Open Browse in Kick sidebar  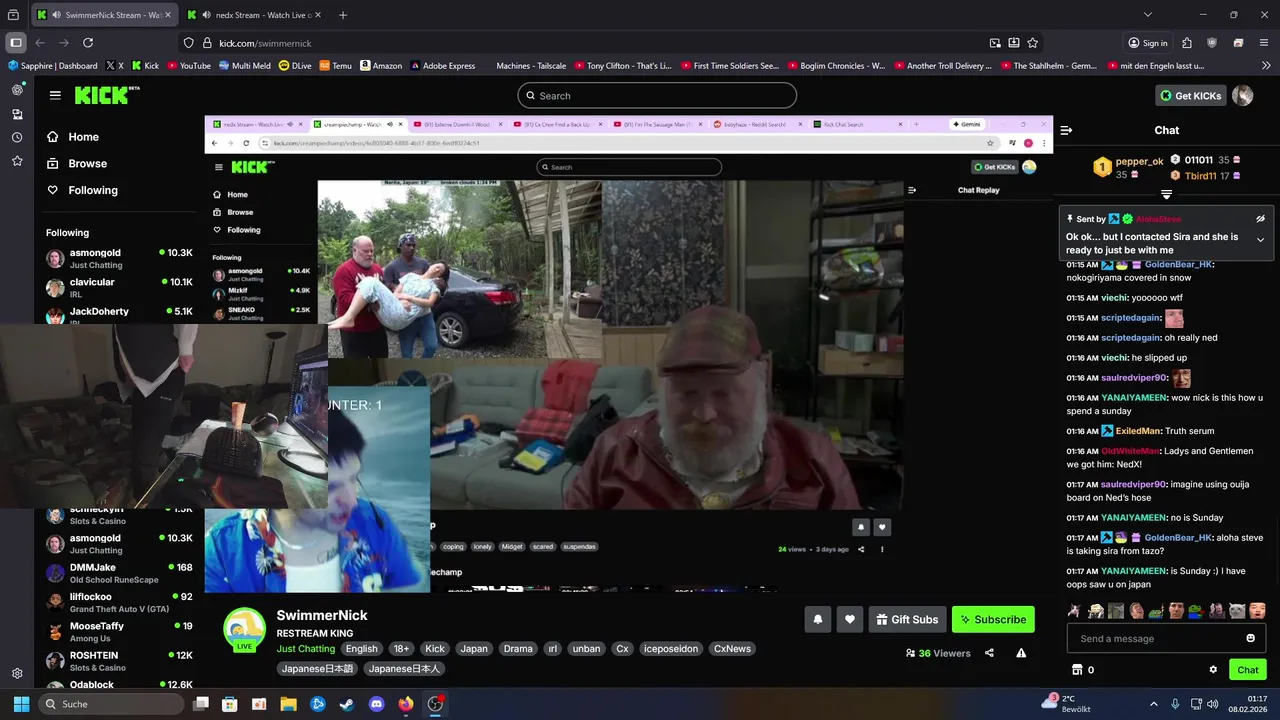click(87, 163)
